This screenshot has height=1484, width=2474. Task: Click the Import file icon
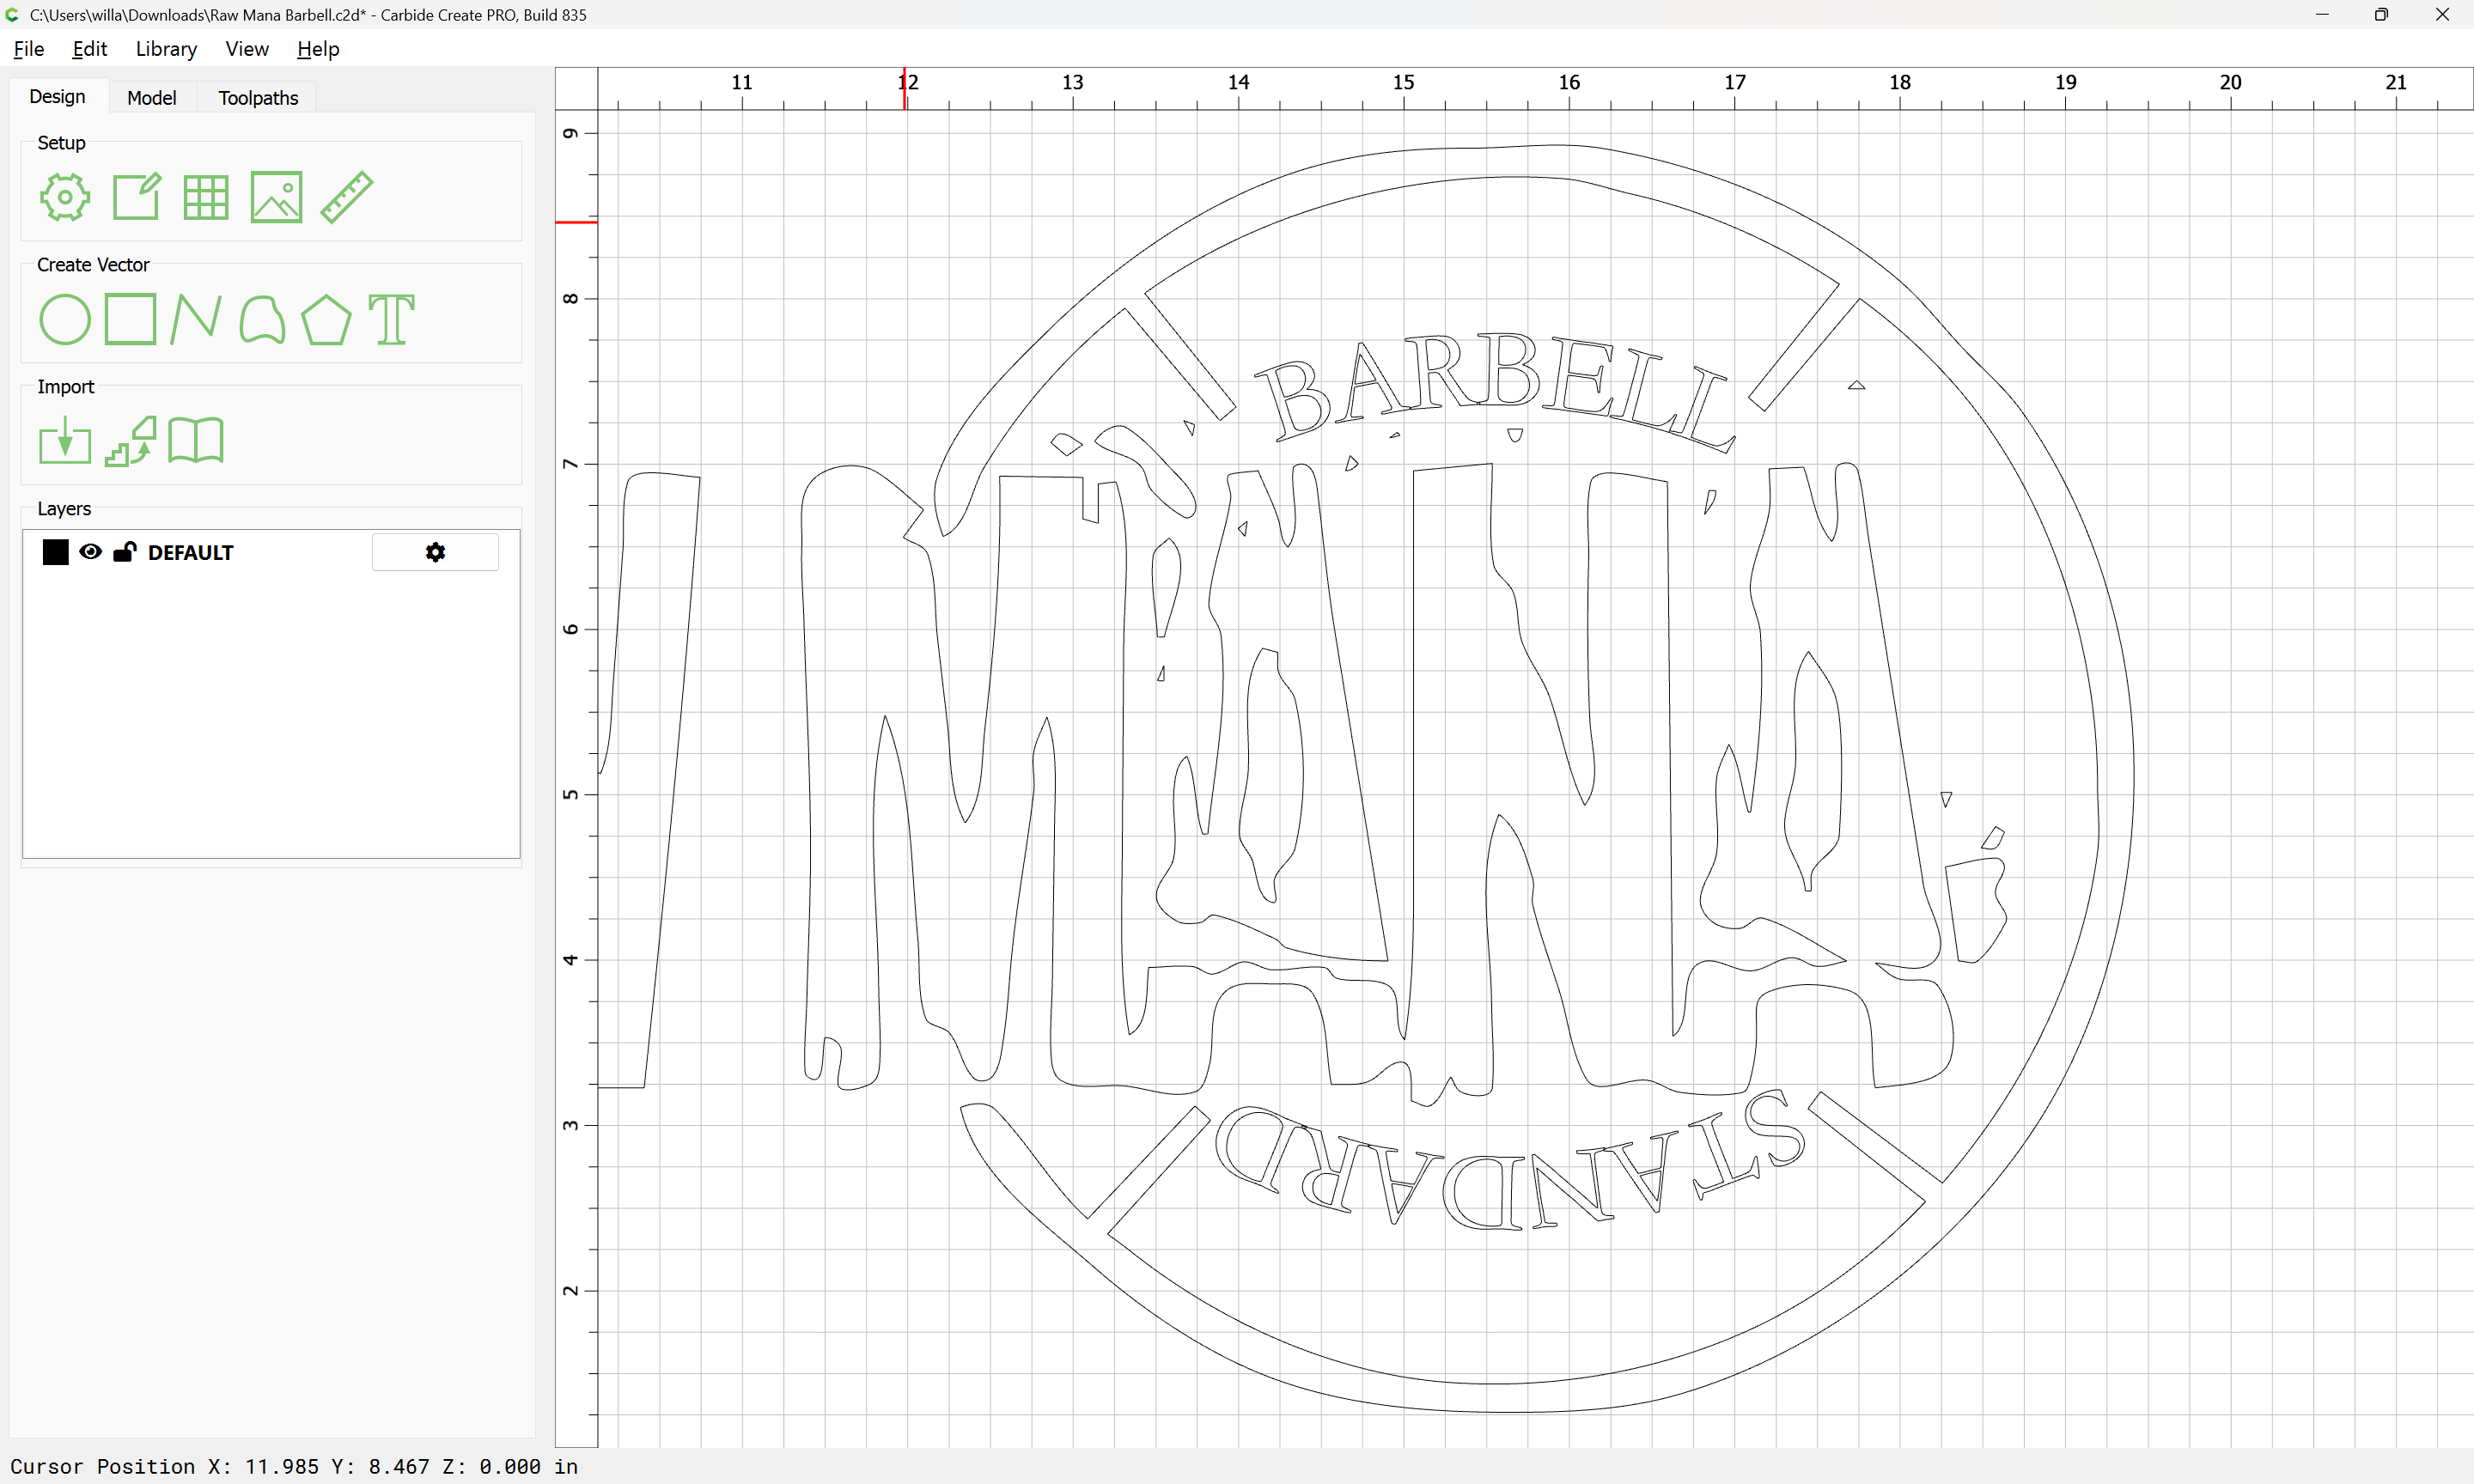(x=65, y=441)
